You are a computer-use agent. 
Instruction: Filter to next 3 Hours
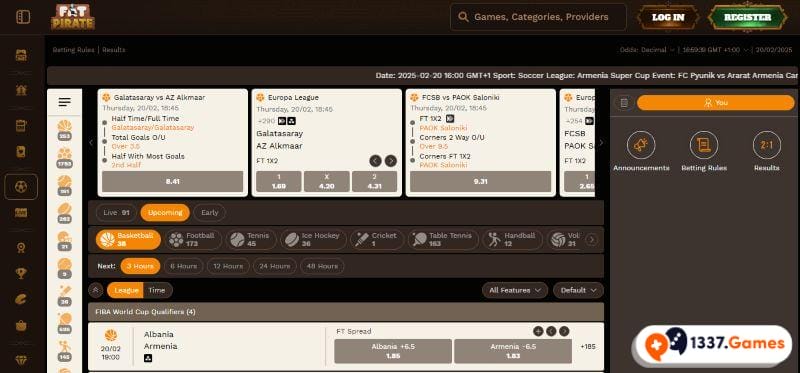point(140,266)
